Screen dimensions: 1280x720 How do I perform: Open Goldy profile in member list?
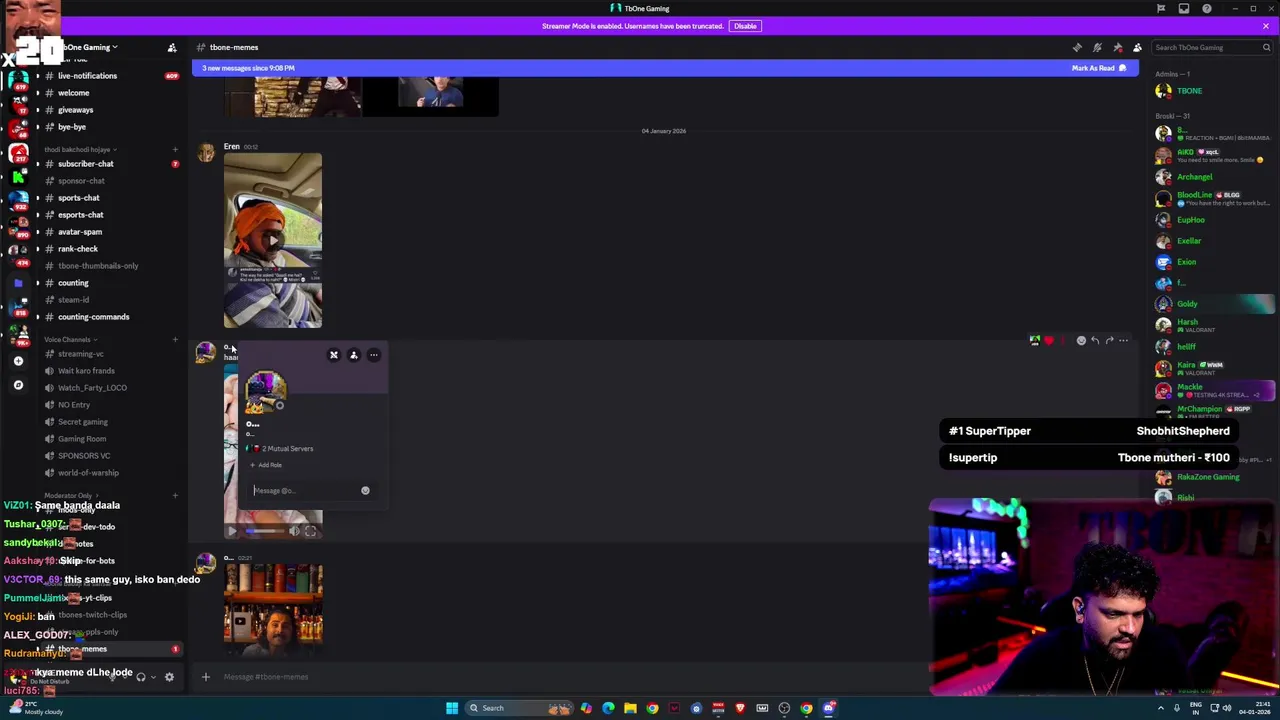pos(1215,304)
